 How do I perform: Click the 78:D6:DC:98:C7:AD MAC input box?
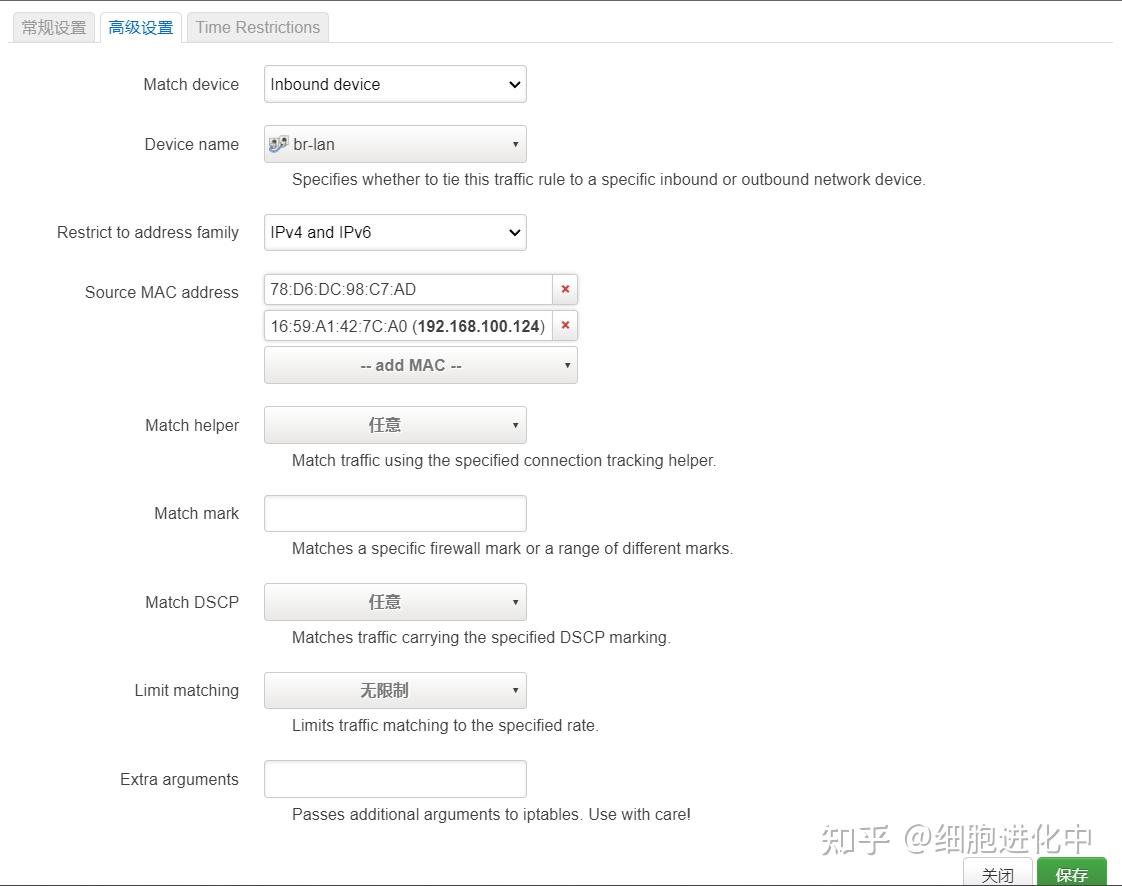[405, 289]
